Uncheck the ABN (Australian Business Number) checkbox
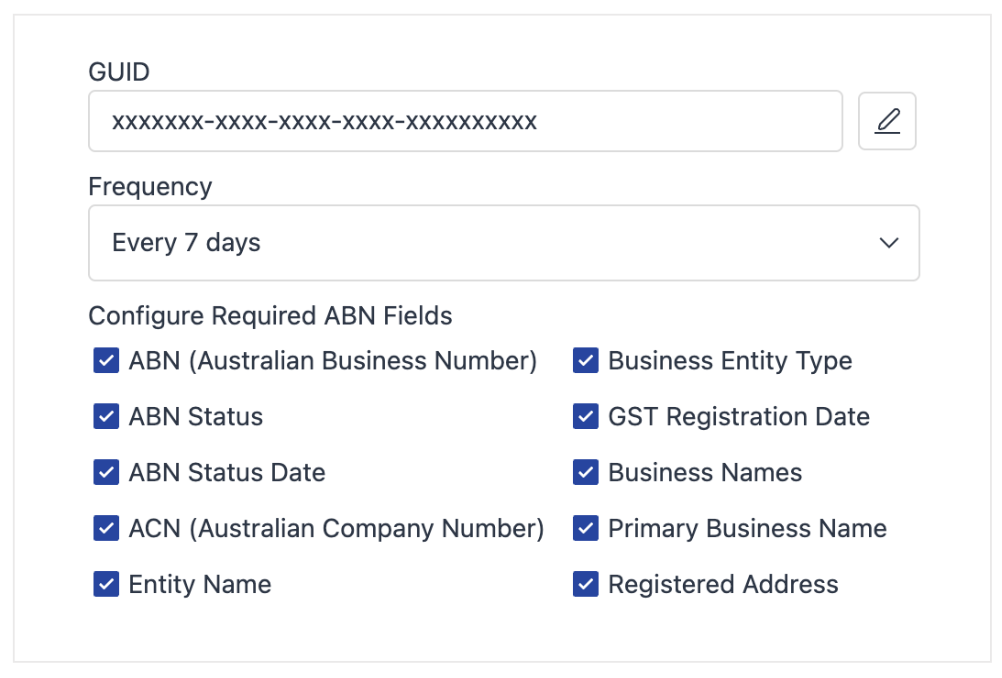Viewport: 1002px width, 678px height. (106, 361)
